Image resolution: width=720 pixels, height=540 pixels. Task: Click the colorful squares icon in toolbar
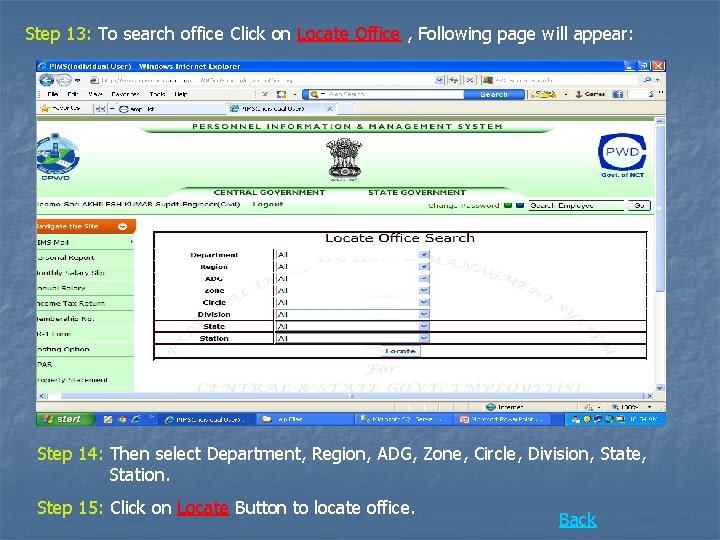click(281, 94)
